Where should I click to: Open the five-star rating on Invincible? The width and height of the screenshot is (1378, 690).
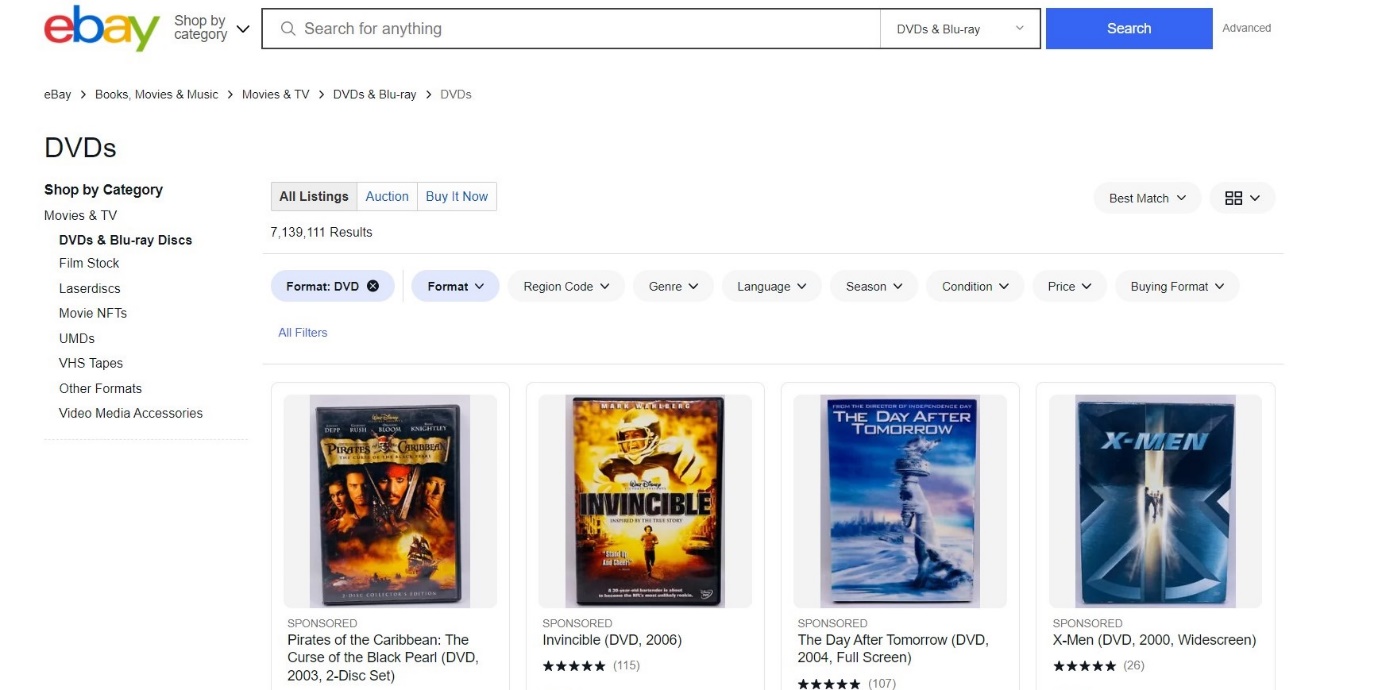tap(574, 666)
